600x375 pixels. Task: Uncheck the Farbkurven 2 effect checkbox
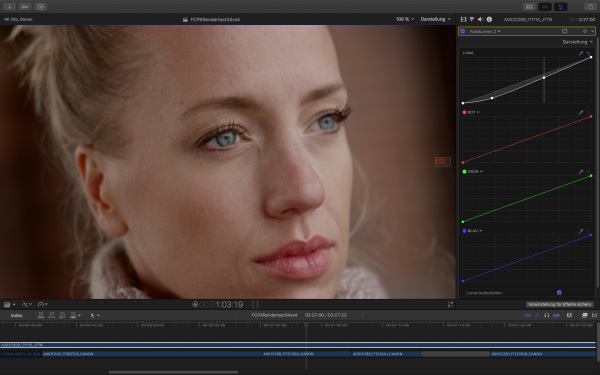point(463,31)
